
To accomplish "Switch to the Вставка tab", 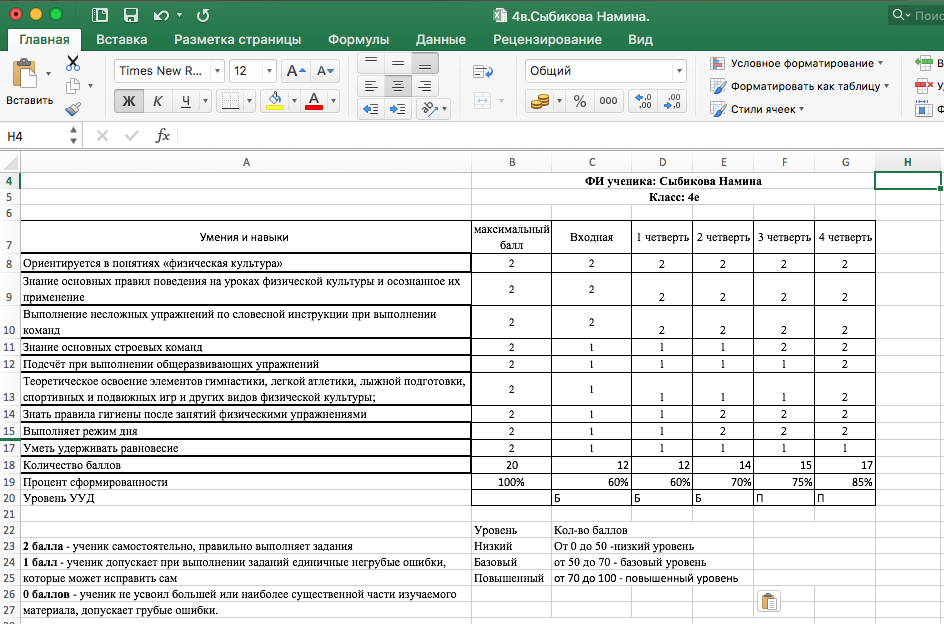I will pyautogui.click(x=122, y=40).
